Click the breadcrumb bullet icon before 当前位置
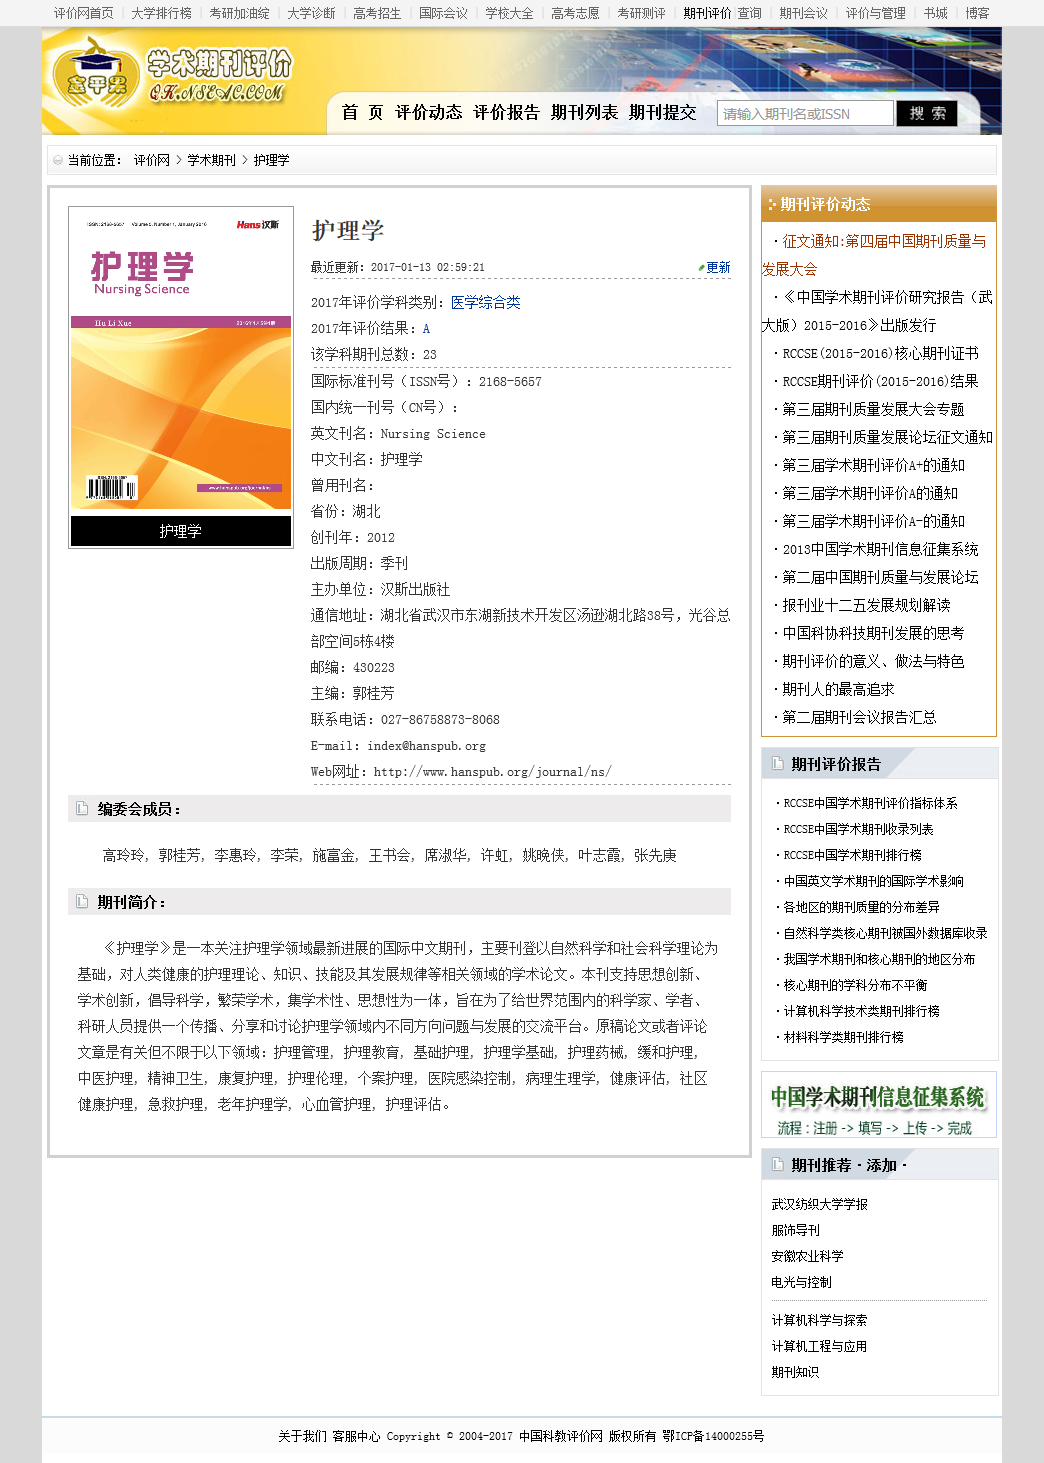 pos(58,160)
